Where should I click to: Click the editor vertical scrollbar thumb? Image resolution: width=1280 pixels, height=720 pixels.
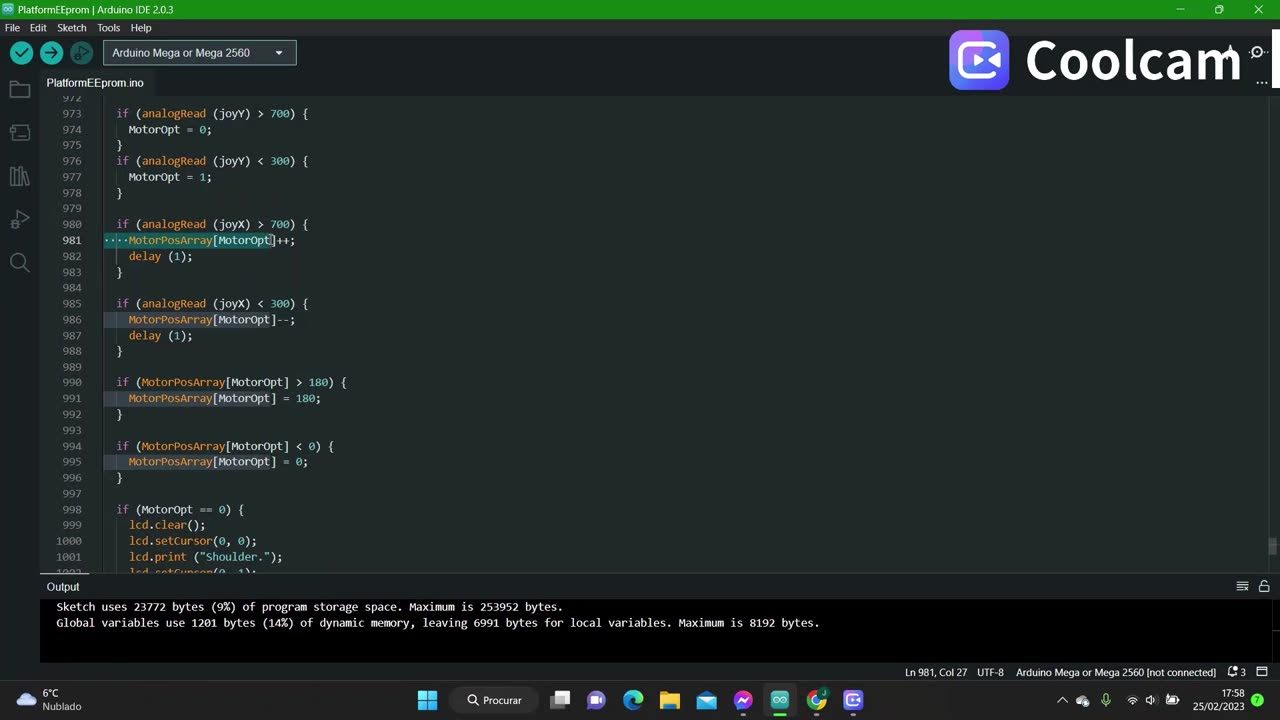pyautogui.click(x=1272, y=546)
